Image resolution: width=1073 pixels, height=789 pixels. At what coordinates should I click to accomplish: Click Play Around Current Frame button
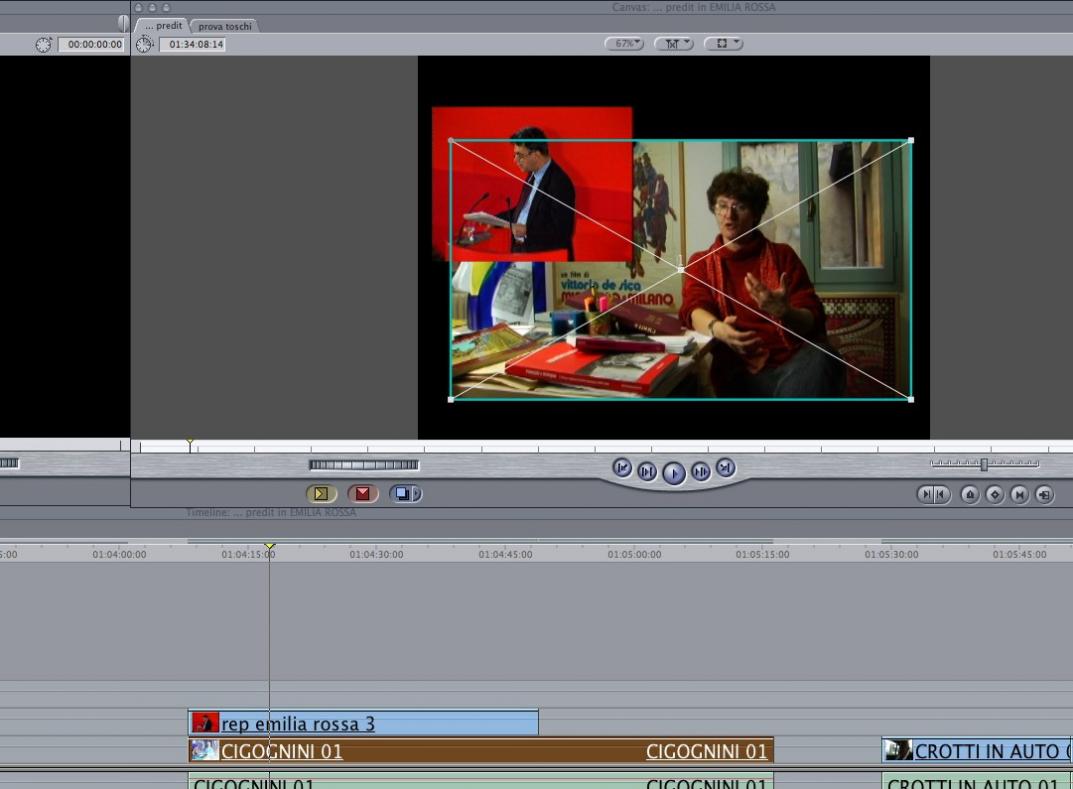point(701,471)
